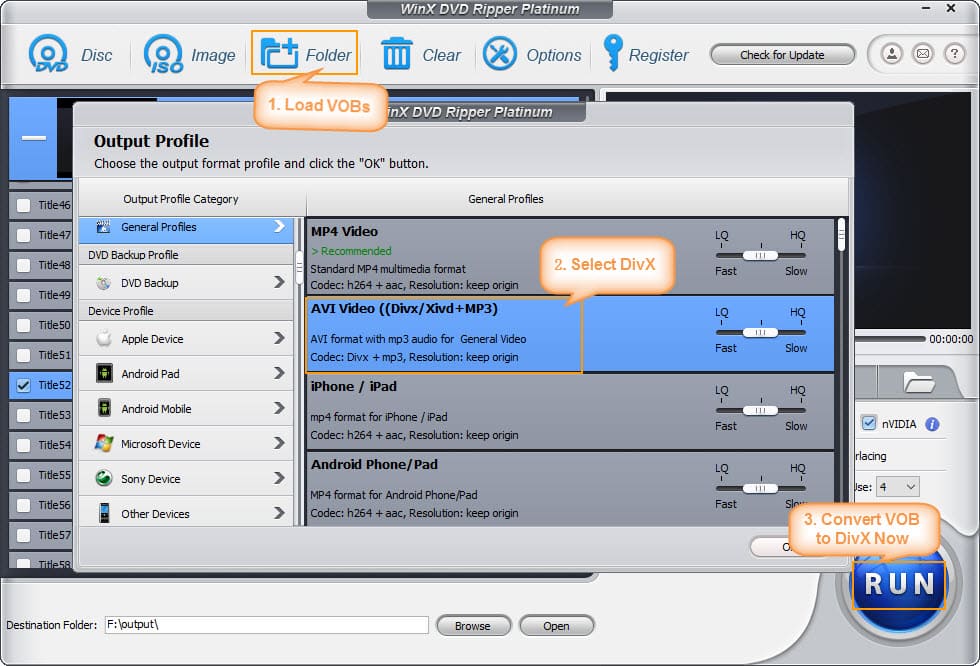The height and width of the screenshot is (666, 980).
Task: Open the help question mark icon
Action: [x=954, y=54]
